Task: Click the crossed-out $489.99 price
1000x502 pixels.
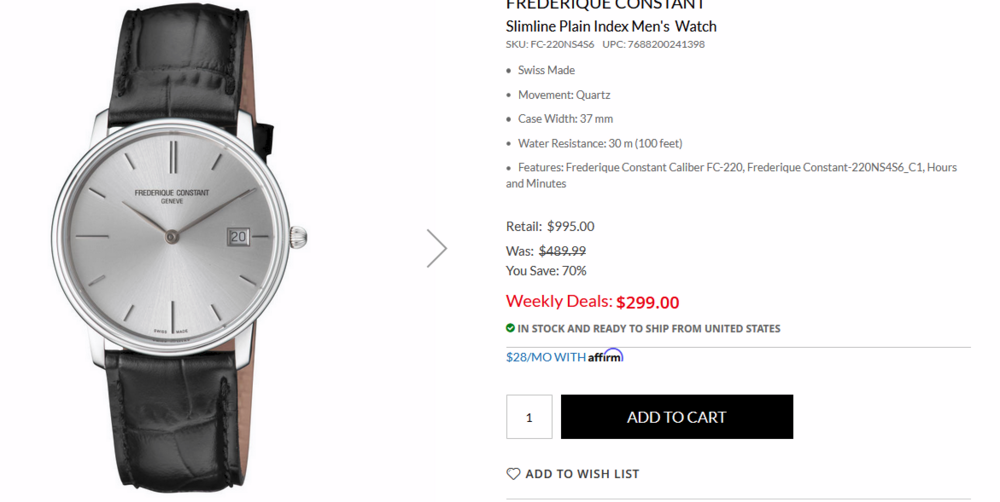Action: point(562,251)
